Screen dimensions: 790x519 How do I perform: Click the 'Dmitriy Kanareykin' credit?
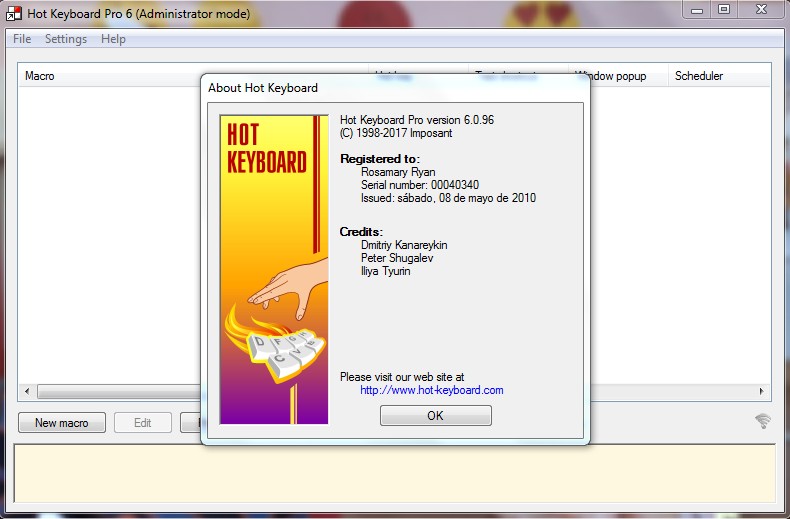coord(404,245)
